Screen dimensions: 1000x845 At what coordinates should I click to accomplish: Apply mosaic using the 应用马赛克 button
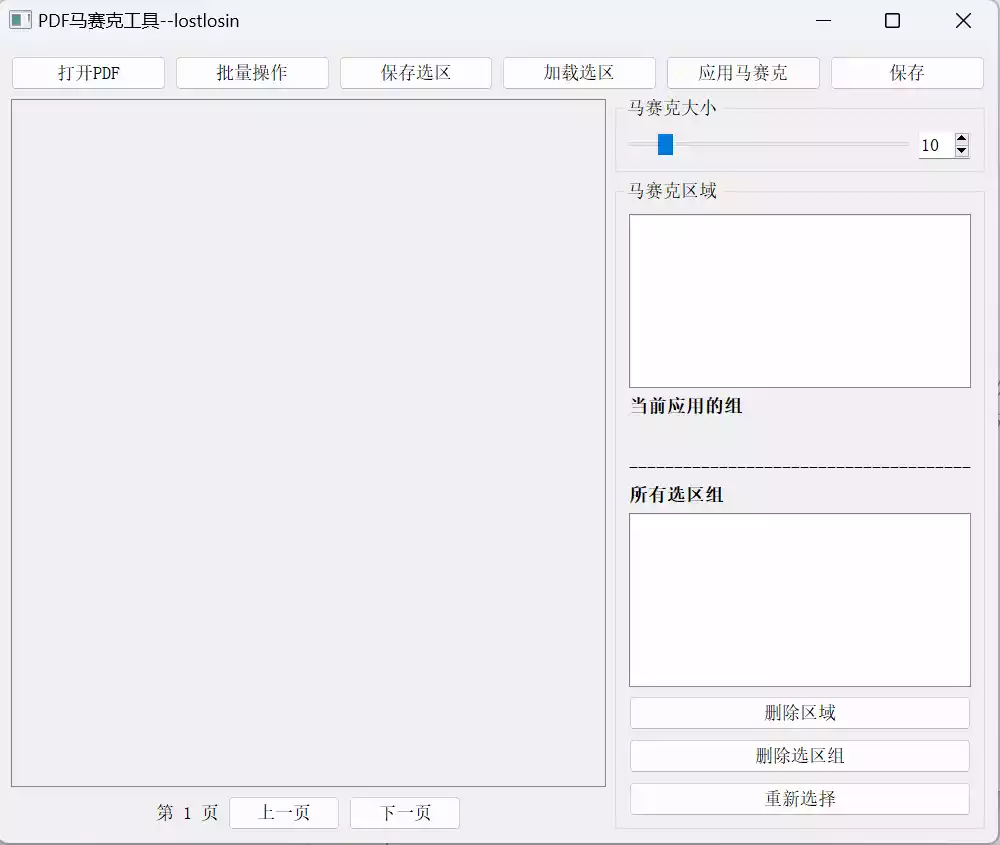(x=743, y=72)
